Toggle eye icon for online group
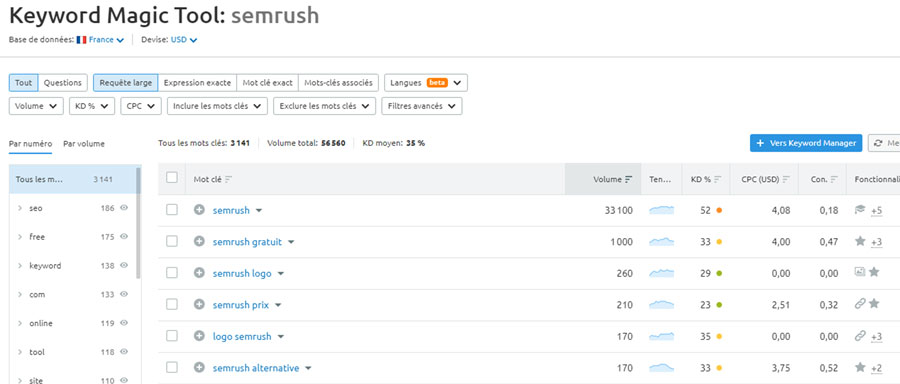Image resolution: width=900 pixels, height=384 pixels. click(x=123, y=323)
